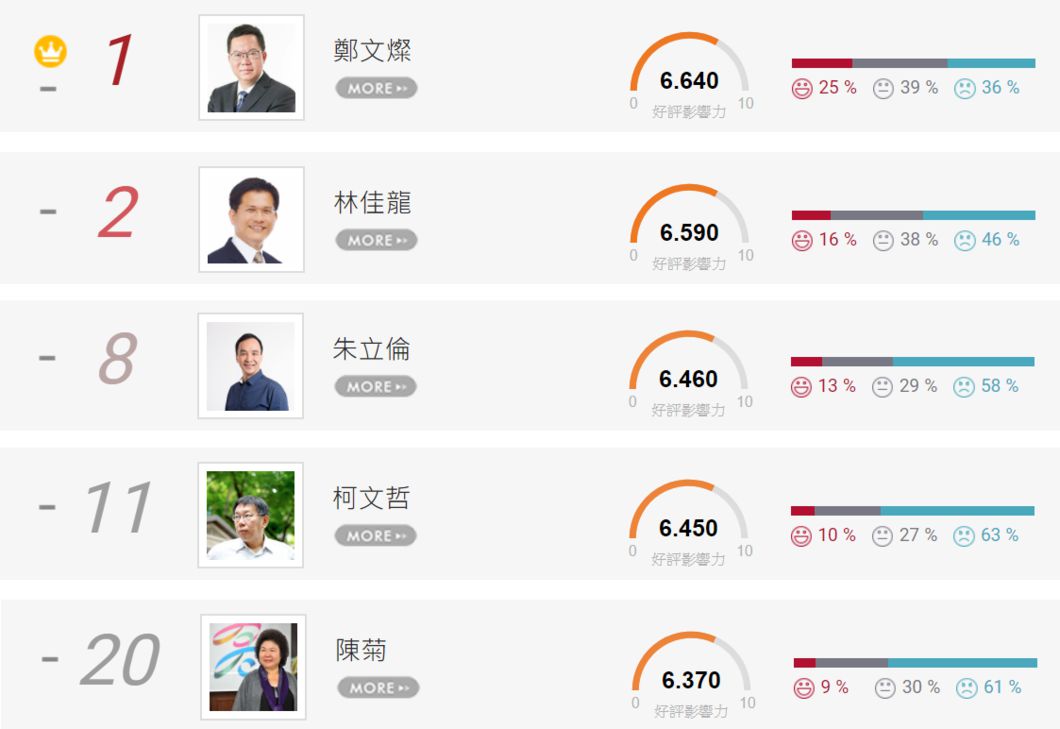Click the happy face icon beside 25 %
Viewport: 1060px width, 729px height.
pos(802,89)
